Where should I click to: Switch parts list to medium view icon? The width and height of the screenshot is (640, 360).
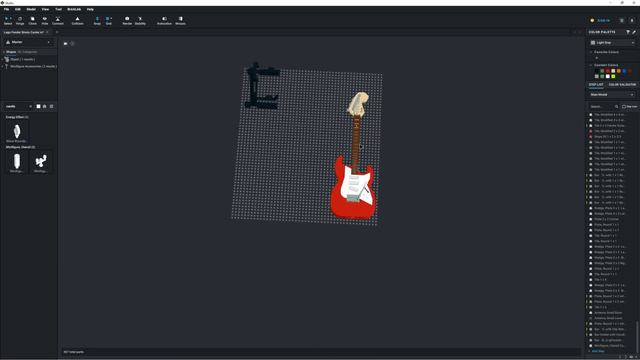point(44,107)
